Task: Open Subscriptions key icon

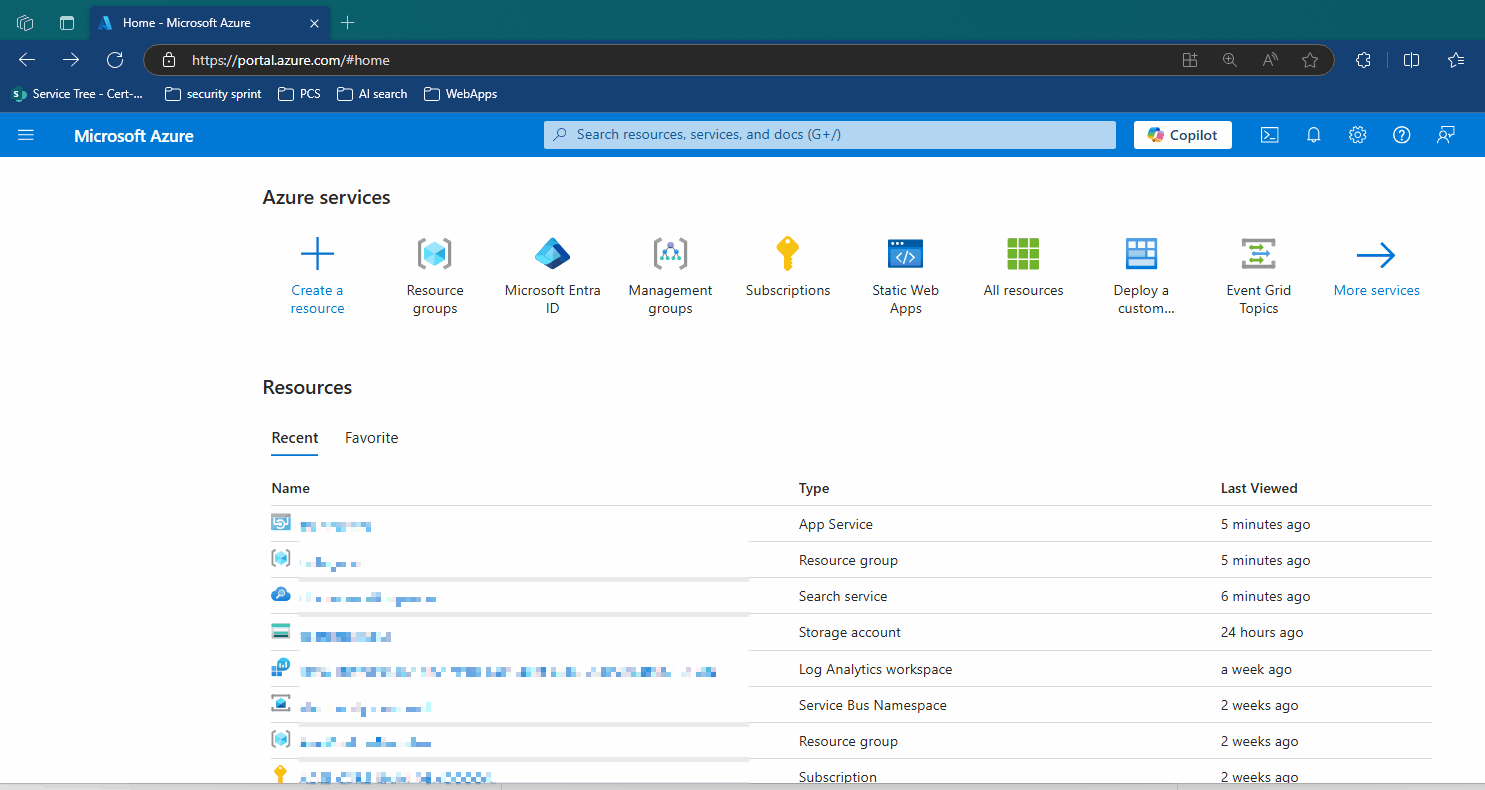Action: coord(788,254)
